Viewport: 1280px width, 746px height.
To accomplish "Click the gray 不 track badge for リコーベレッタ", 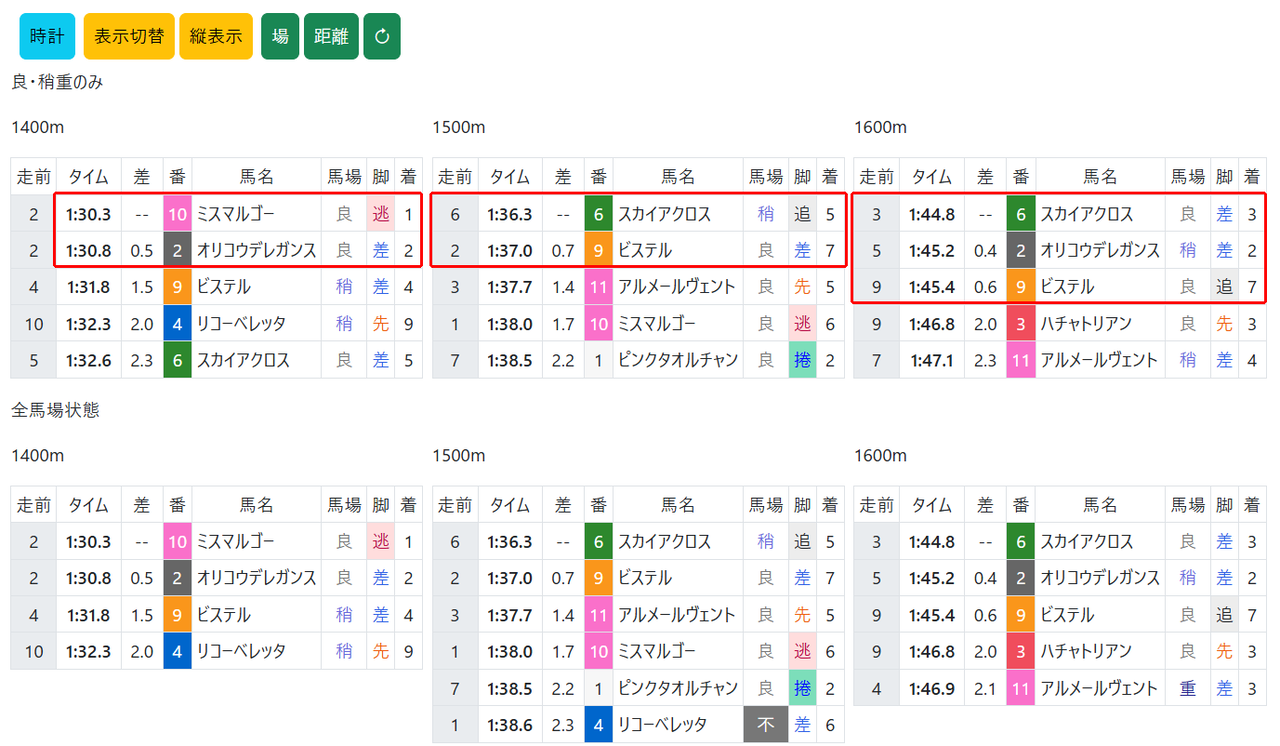I will pos(766,724).
